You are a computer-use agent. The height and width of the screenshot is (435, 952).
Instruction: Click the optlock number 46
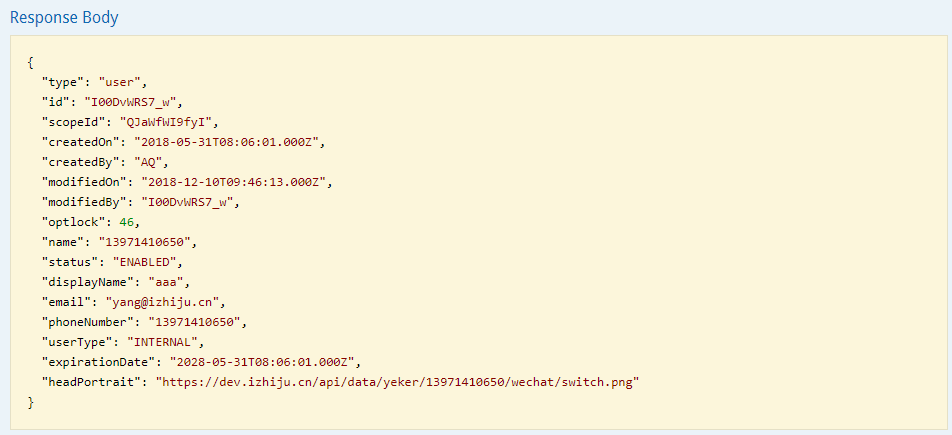tap(126, 222)
